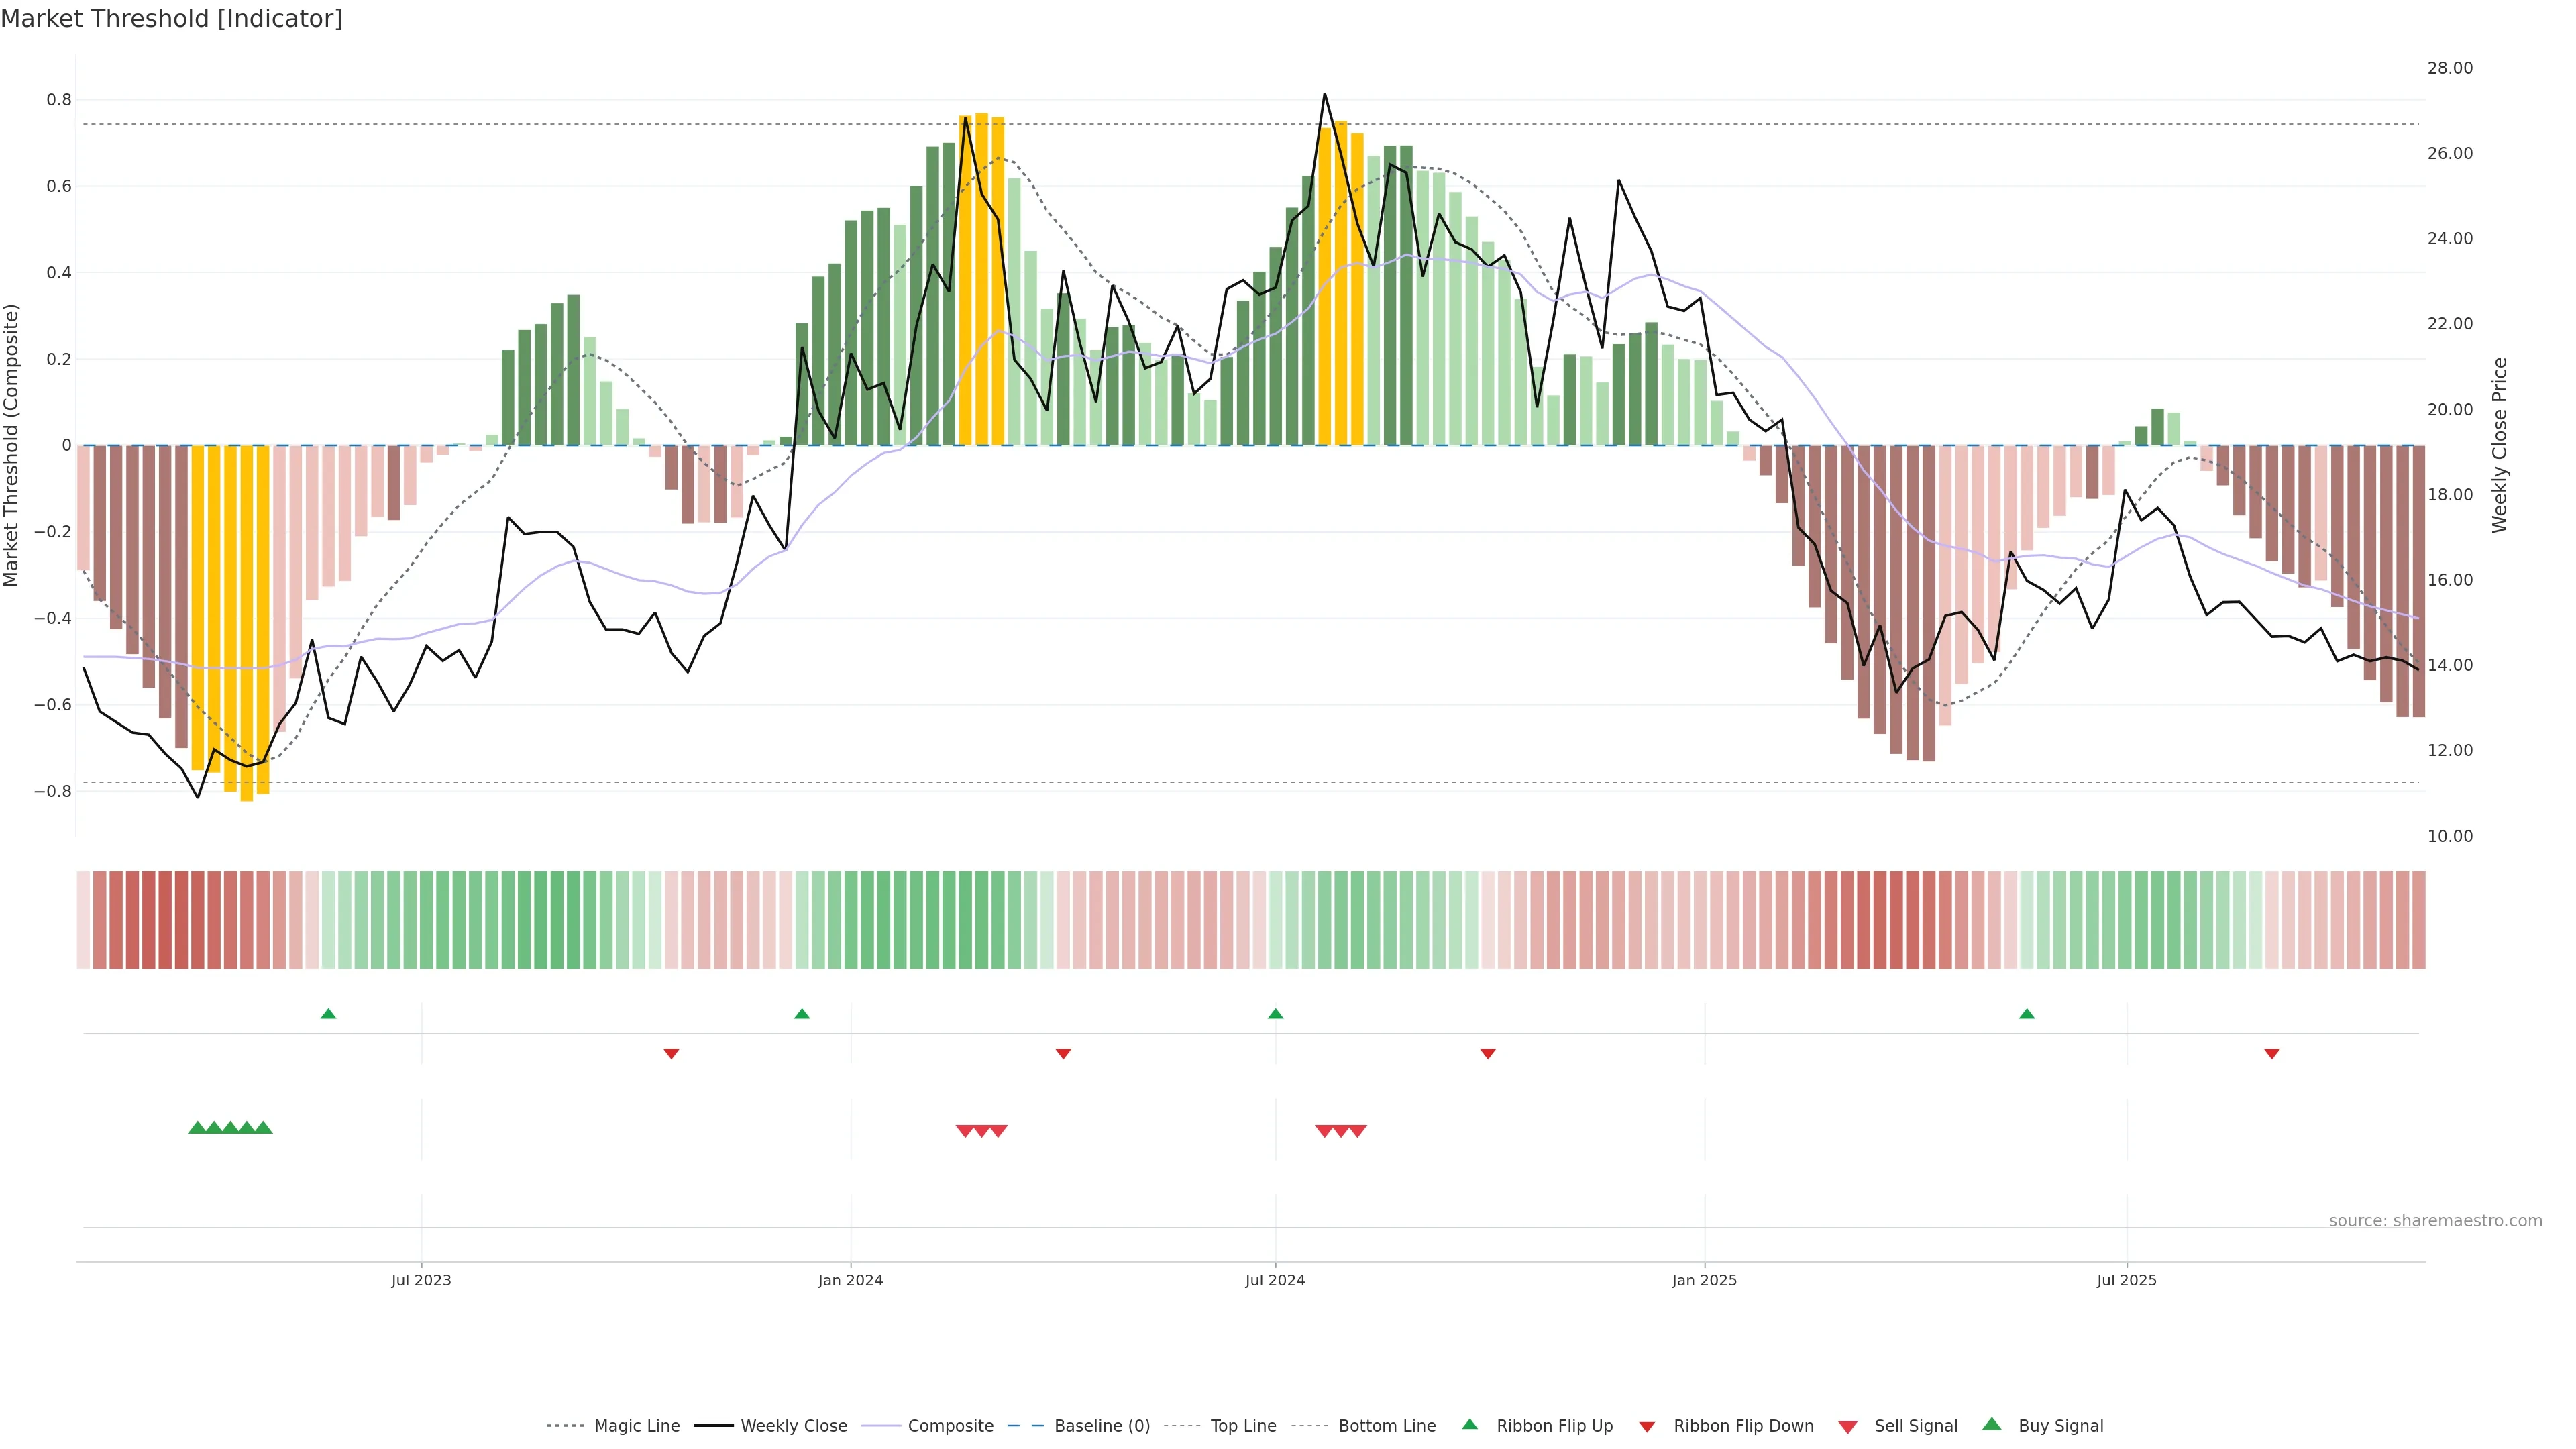Click the Top Line legend label

(1243, 1426)
